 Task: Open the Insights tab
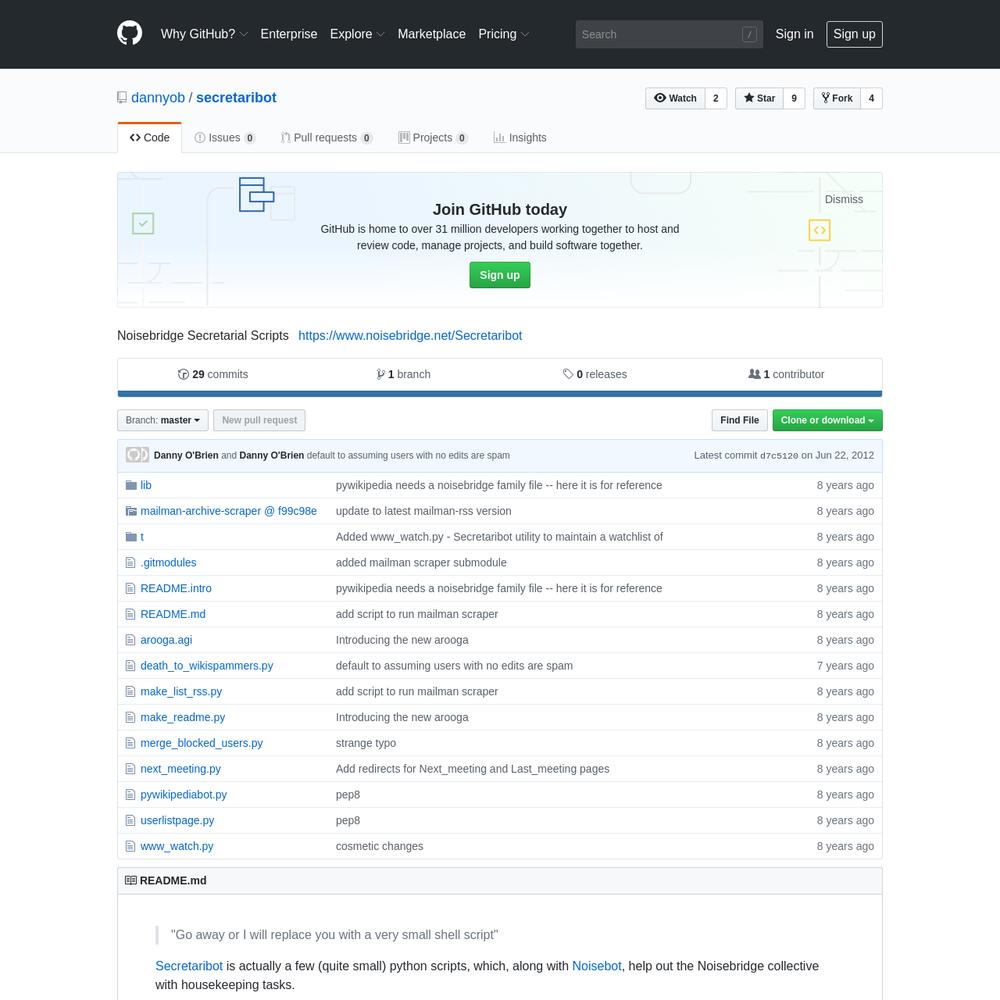point(520,138)
